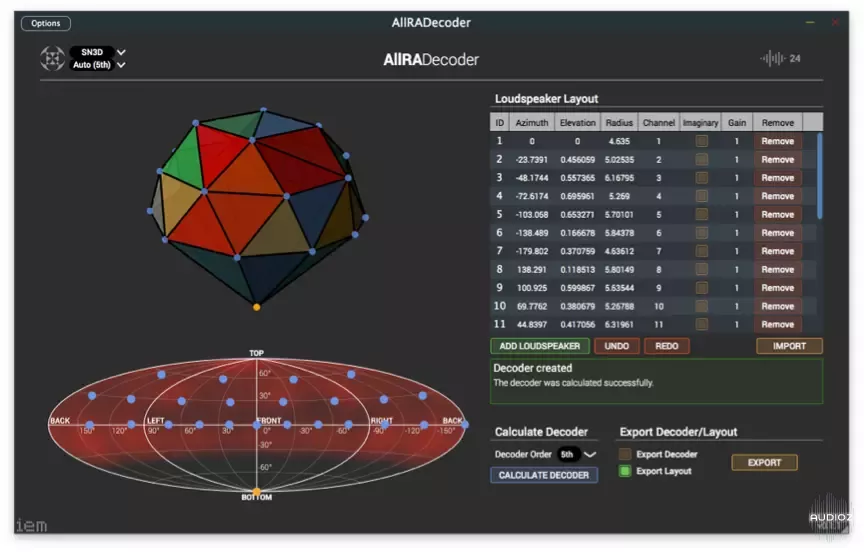Click the Ambisonics input widget icon
864x552 pixels.
(52, 58)
